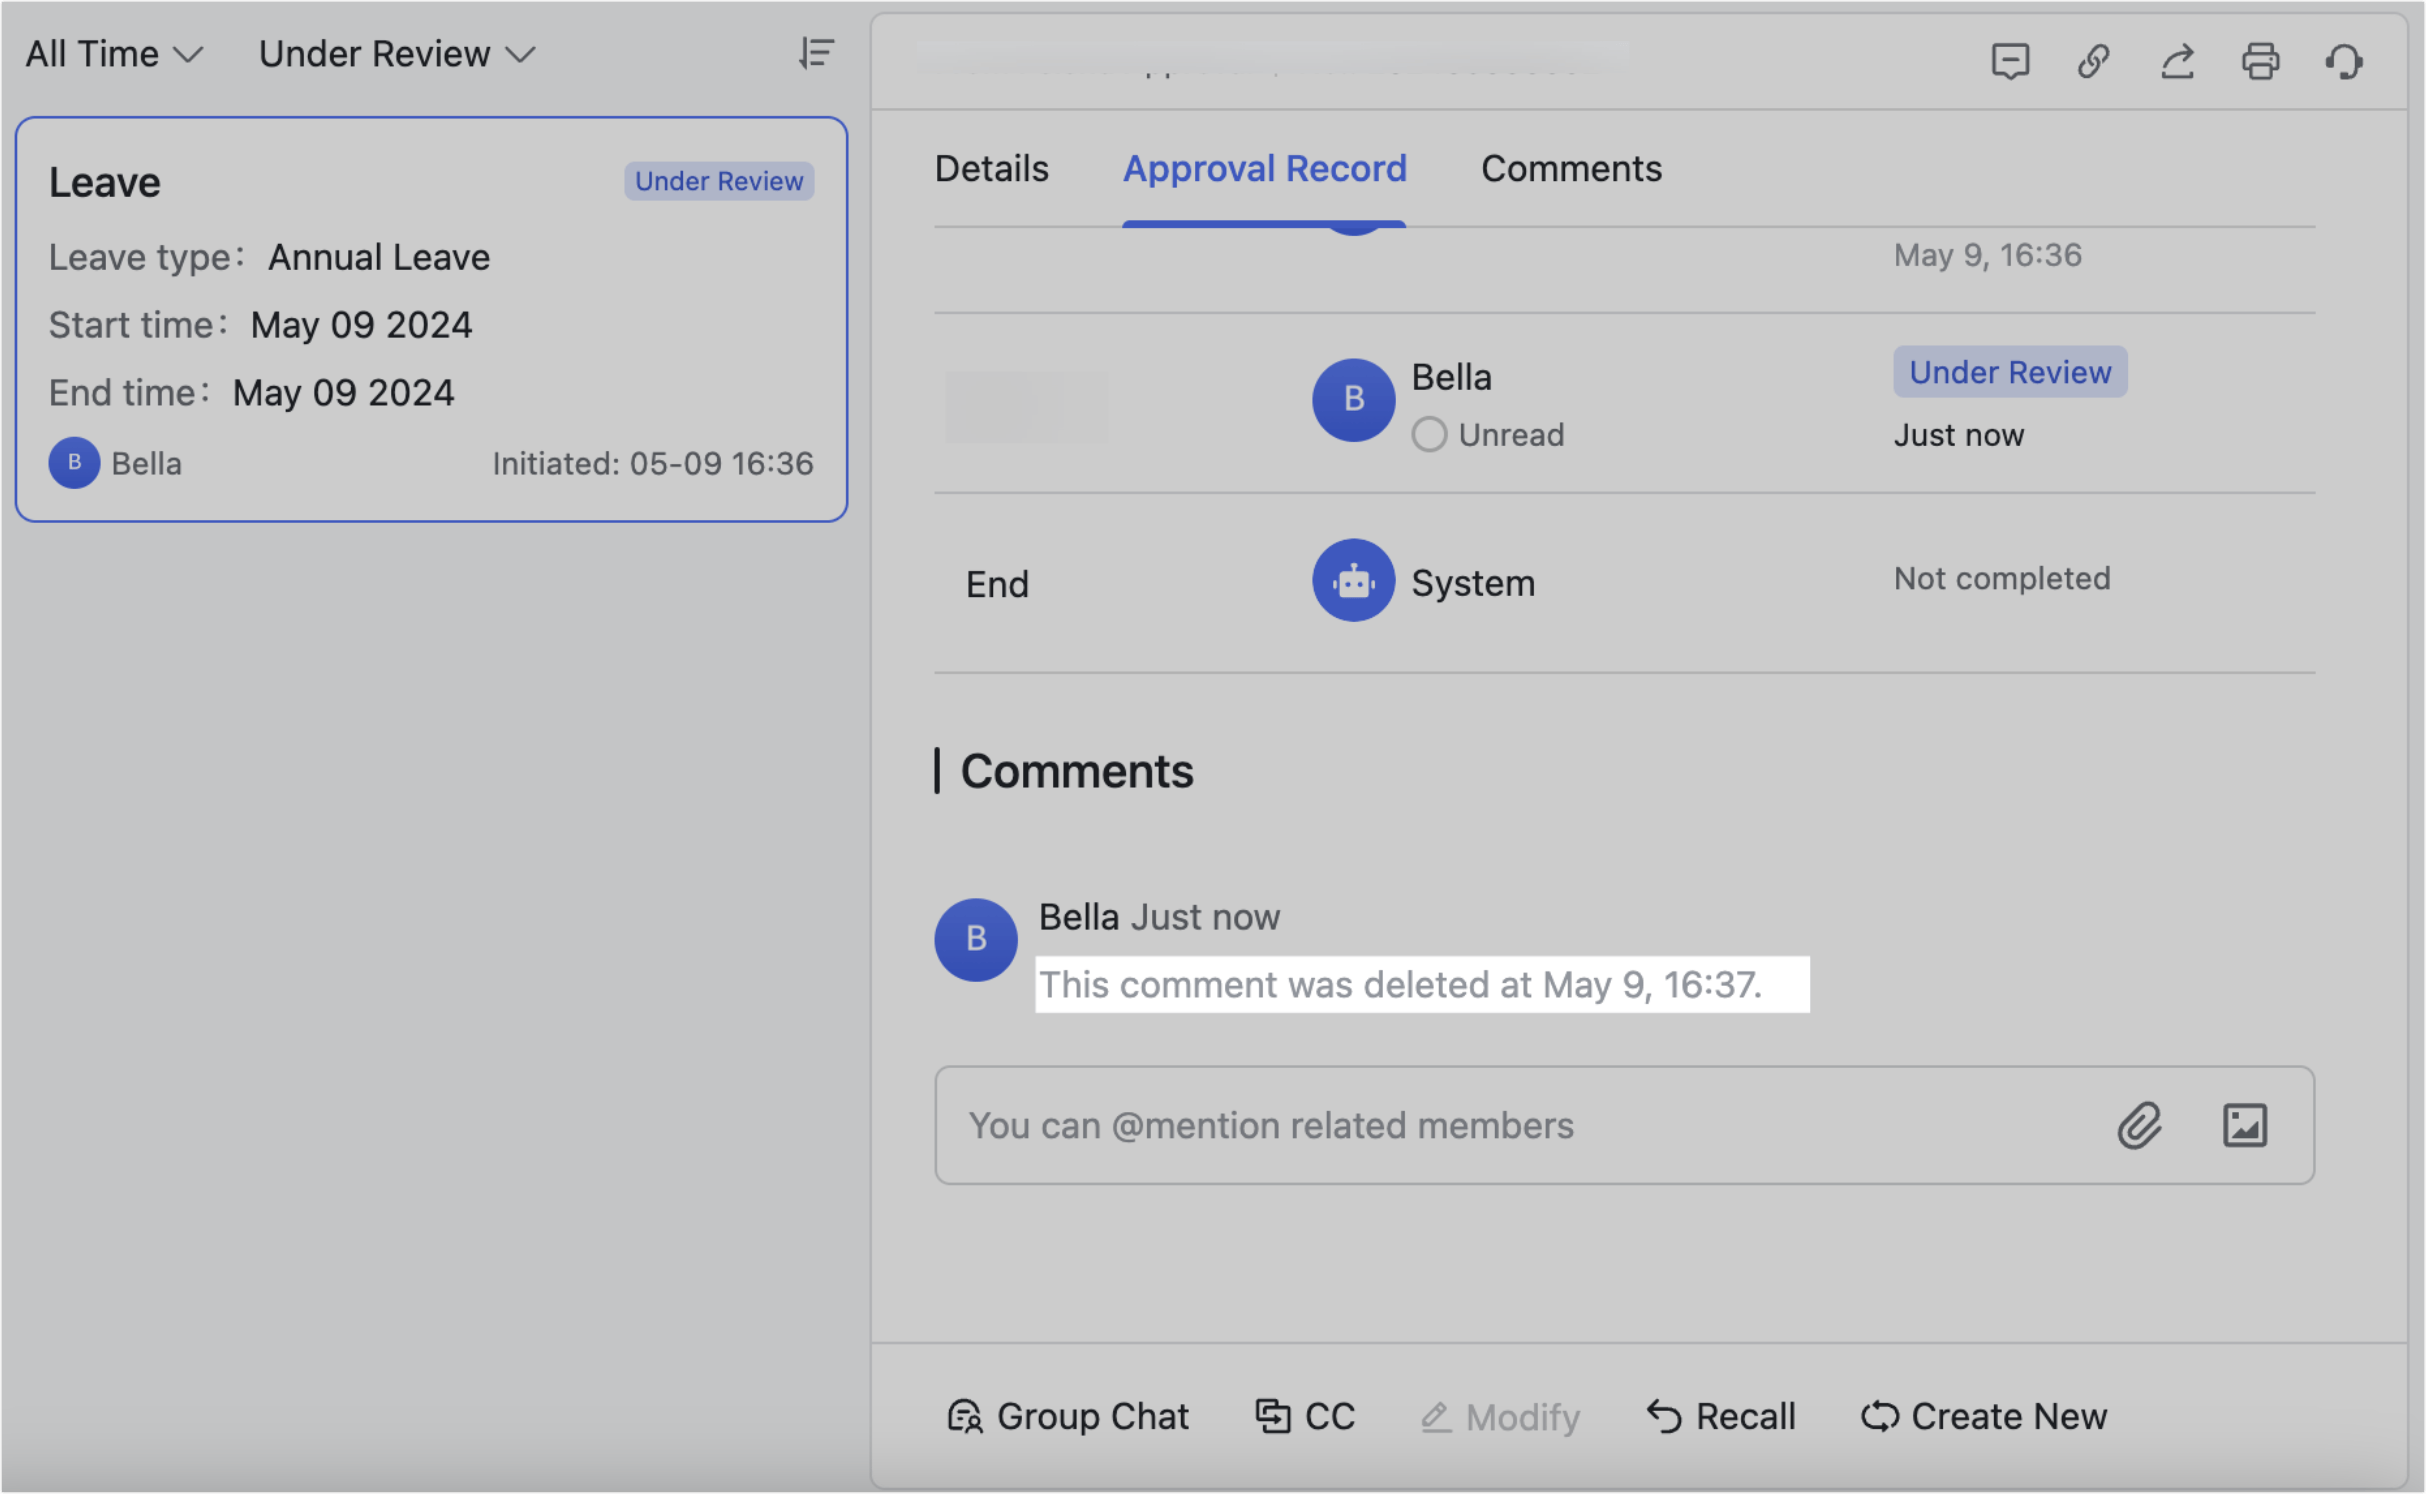Screen dimensions: 2426x1494
Task: Switch to the Comments tab
Action: click(1571, 168)
